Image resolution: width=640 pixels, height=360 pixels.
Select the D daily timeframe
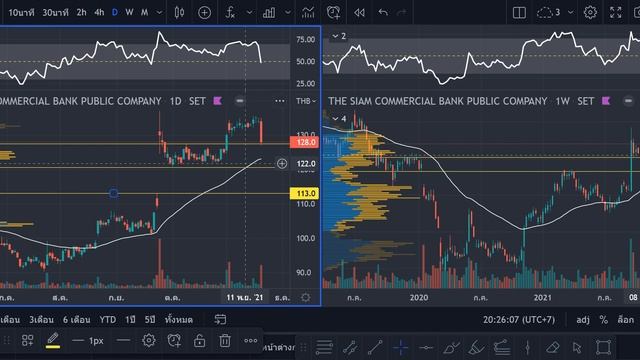tap(115, 13)
